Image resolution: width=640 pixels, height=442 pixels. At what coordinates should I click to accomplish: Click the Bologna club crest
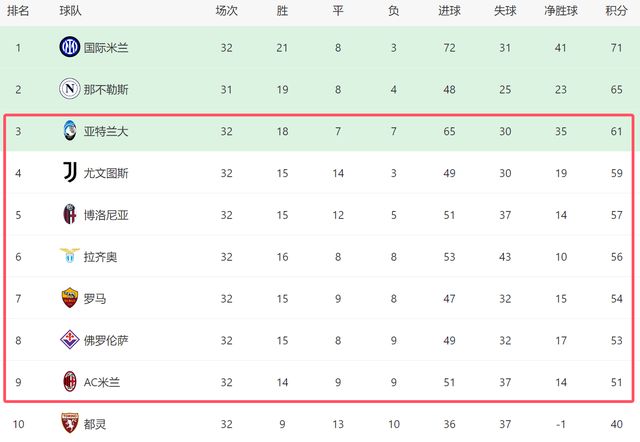click(69, 214)
